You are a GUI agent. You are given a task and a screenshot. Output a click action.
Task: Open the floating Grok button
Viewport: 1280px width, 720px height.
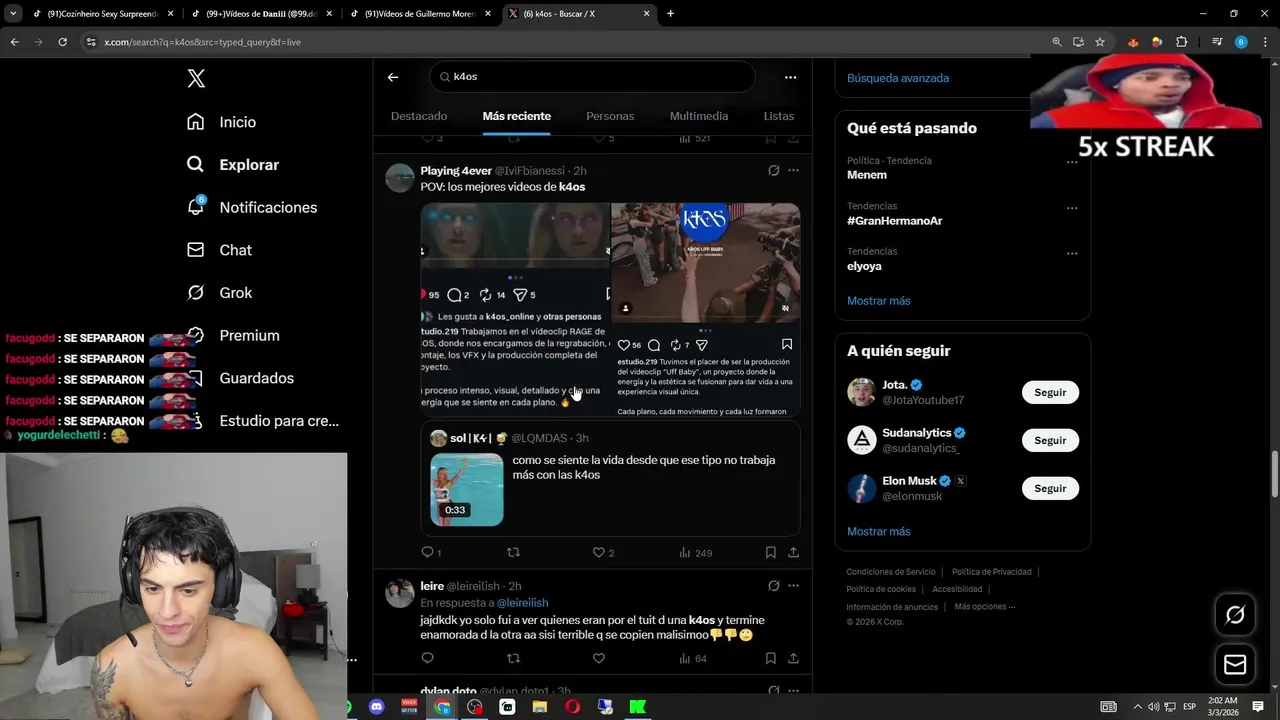[1235, 615]
